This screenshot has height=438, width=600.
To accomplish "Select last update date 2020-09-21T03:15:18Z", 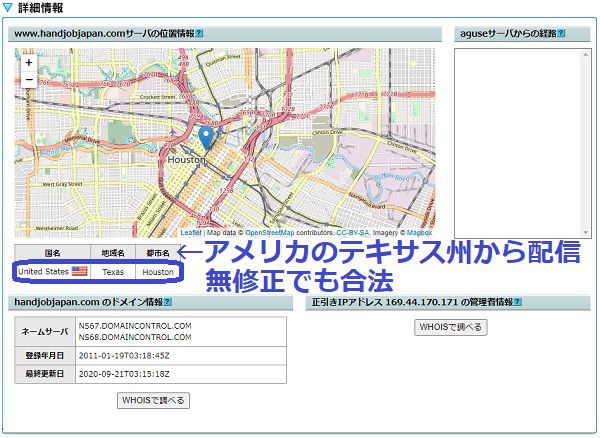I will pos(124,374).
